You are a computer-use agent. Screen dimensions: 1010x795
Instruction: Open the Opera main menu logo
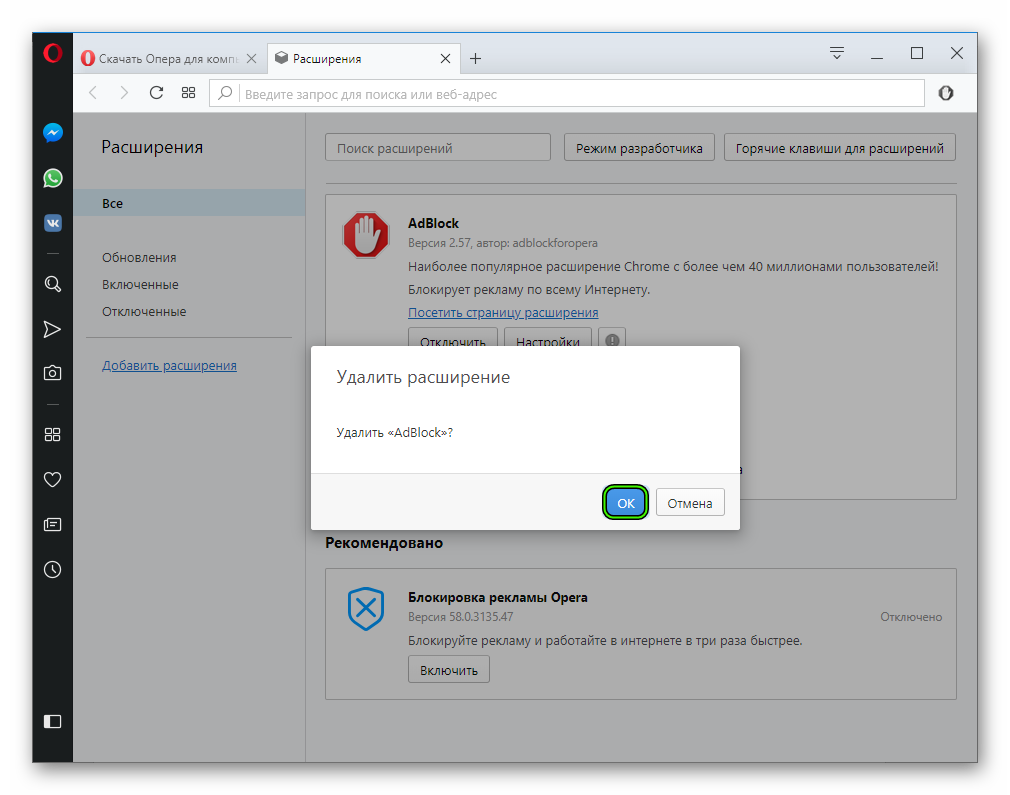click(x=53, y=53)
